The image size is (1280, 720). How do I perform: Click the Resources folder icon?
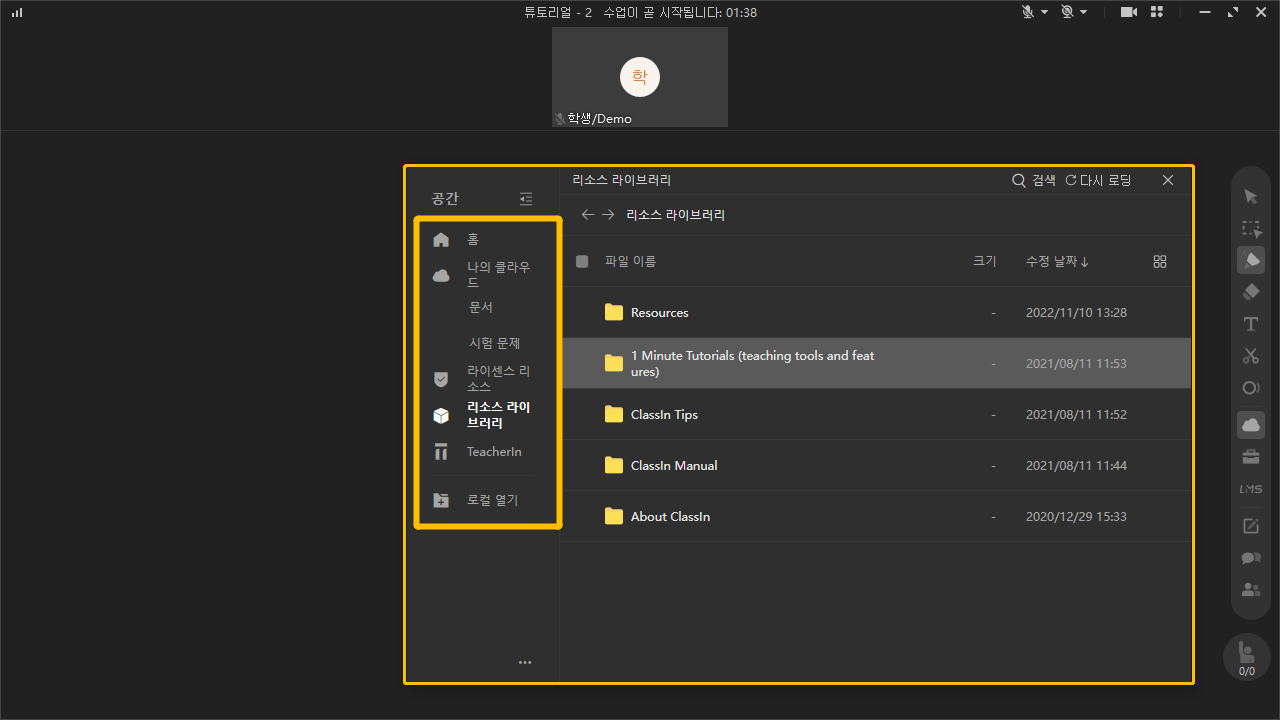click(x=614, y=313)
